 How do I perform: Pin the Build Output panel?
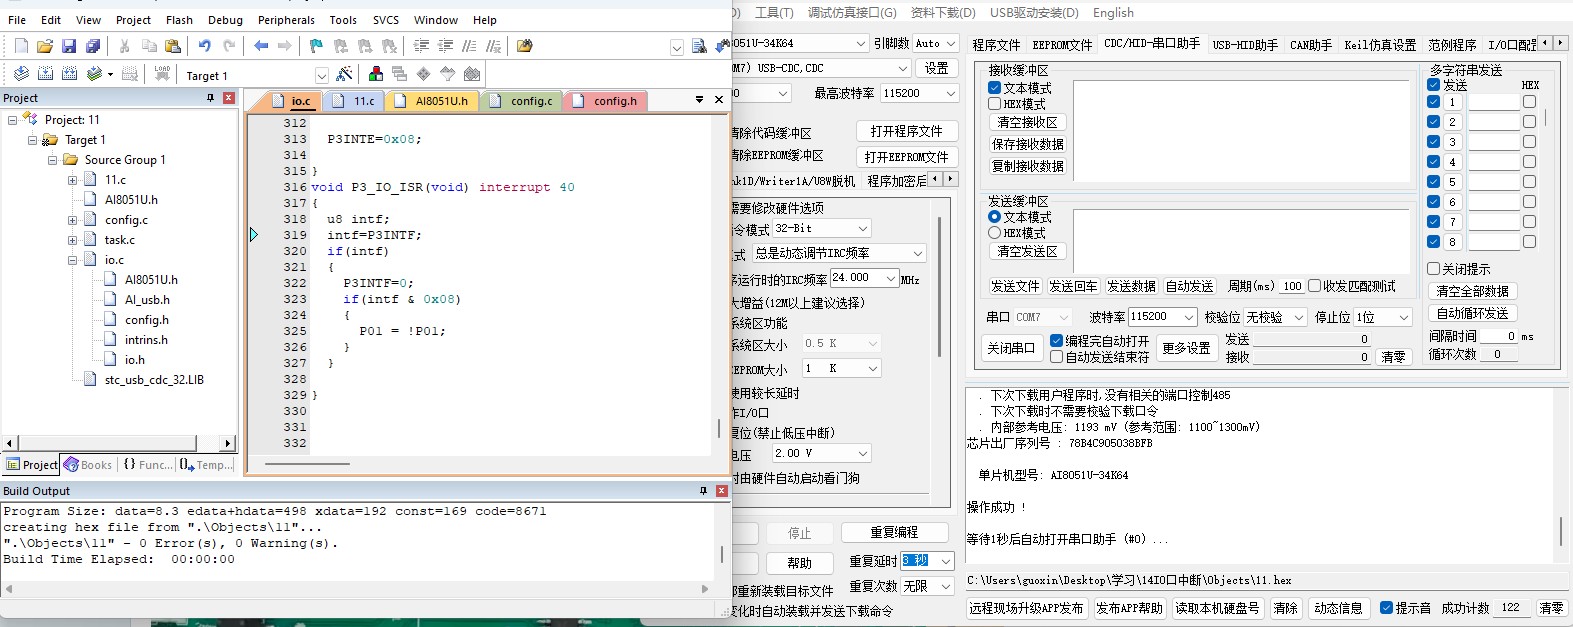click(703, 491)
